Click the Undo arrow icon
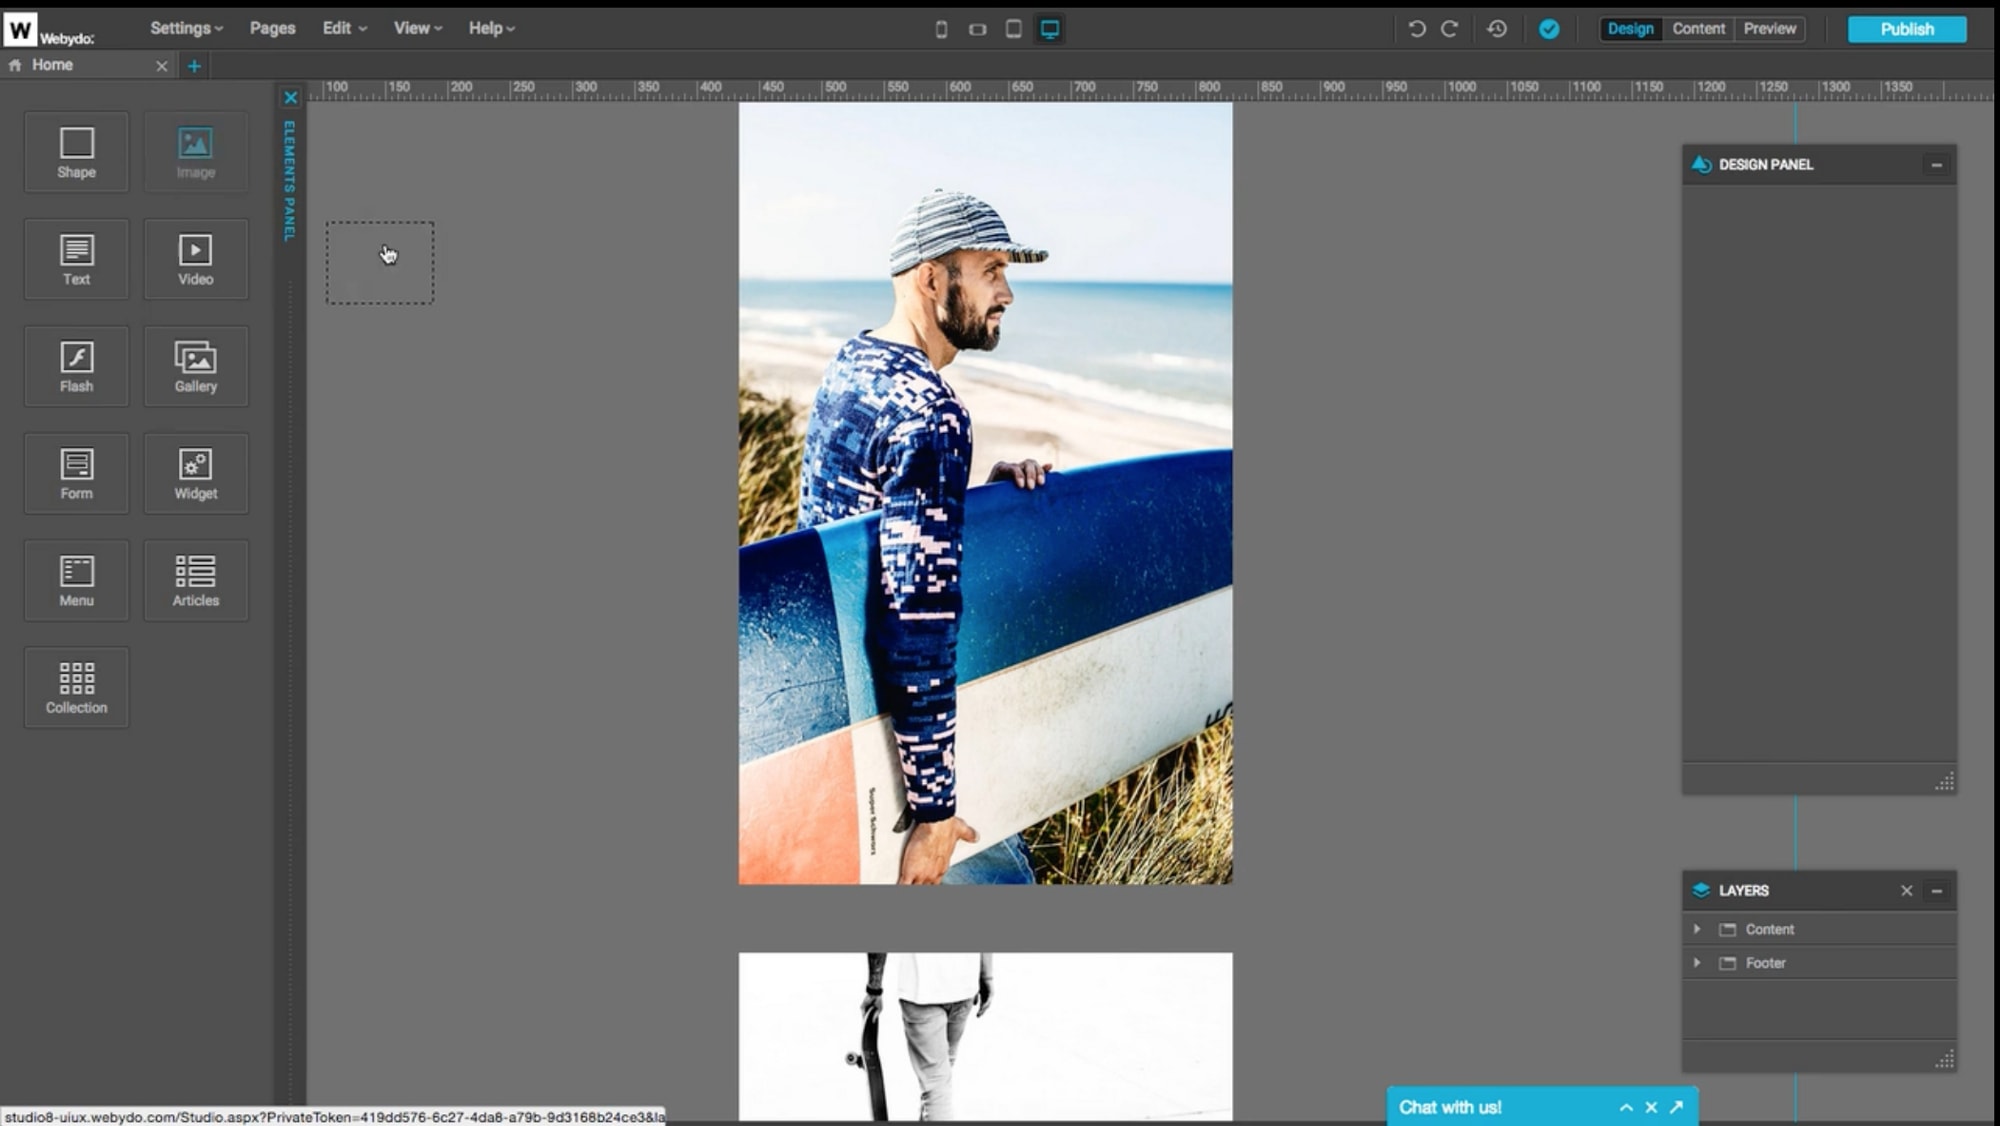The width and height of the screenshot is (2000, 1126). [1414, 29]
